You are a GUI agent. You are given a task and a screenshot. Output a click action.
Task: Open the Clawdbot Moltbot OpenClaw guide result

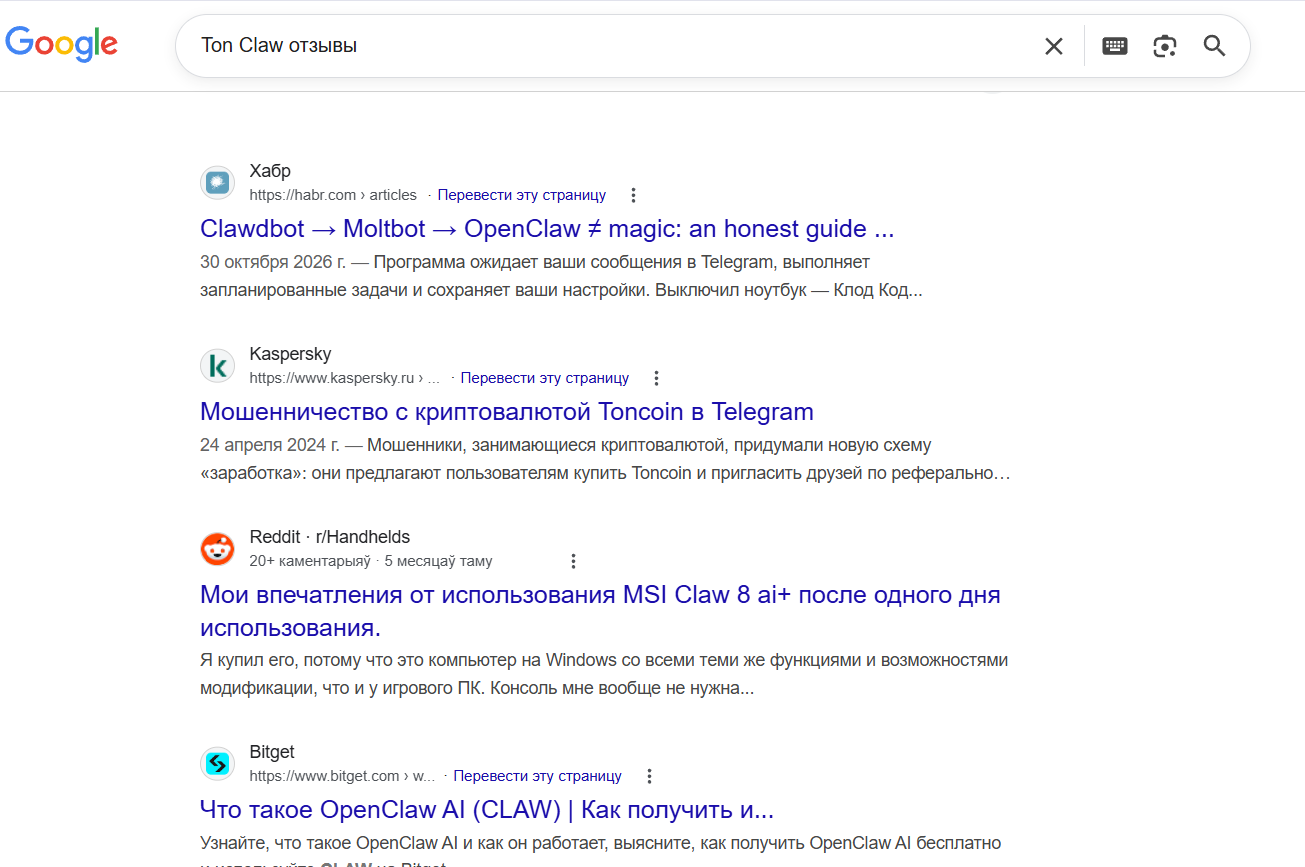tap(546, 229)
